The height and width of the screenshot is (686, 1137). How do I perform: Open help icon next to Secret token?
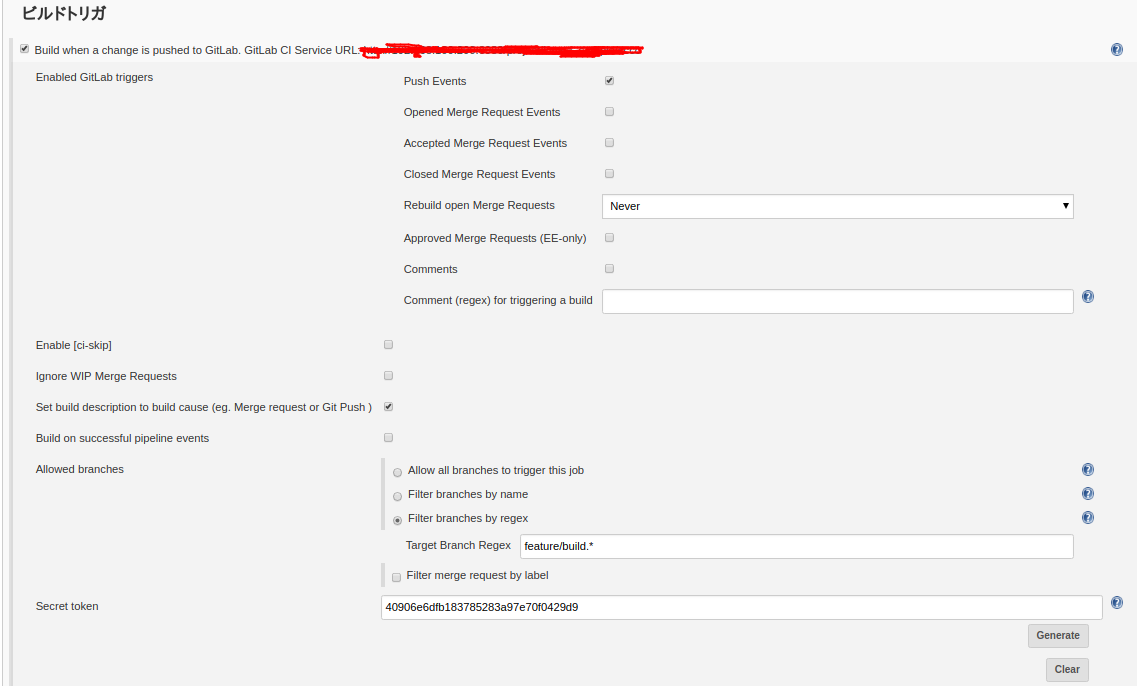click(x=1117, y=603)
